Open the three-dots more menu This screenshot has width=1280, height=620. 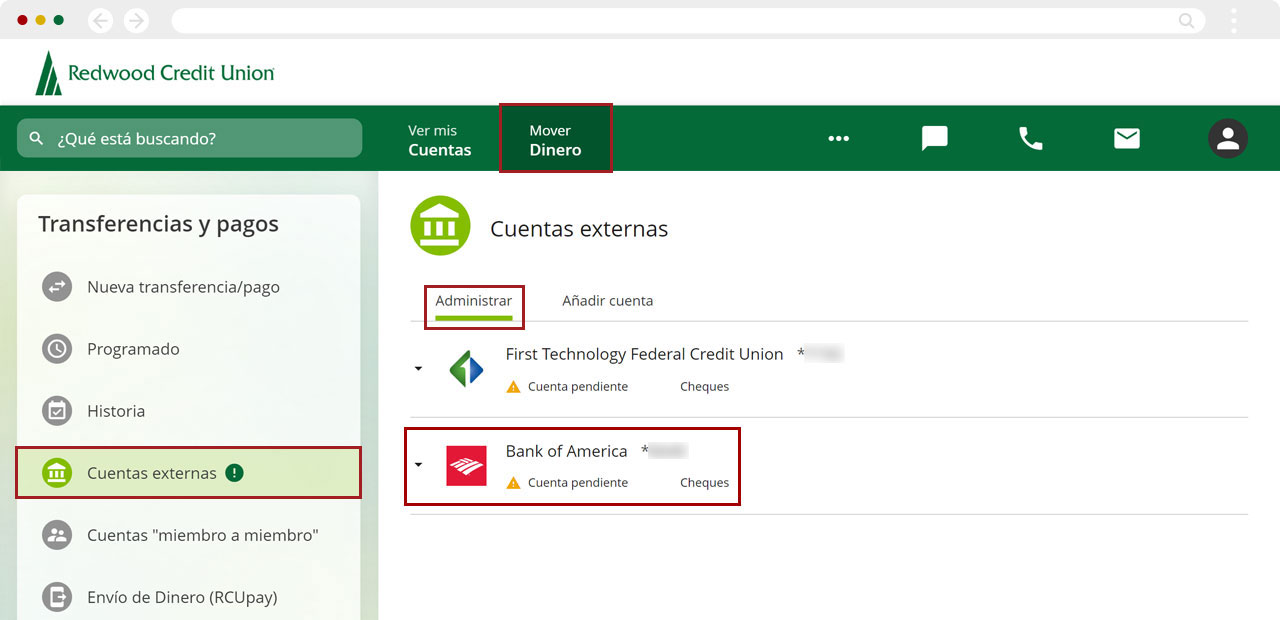[x=838, y=139]
